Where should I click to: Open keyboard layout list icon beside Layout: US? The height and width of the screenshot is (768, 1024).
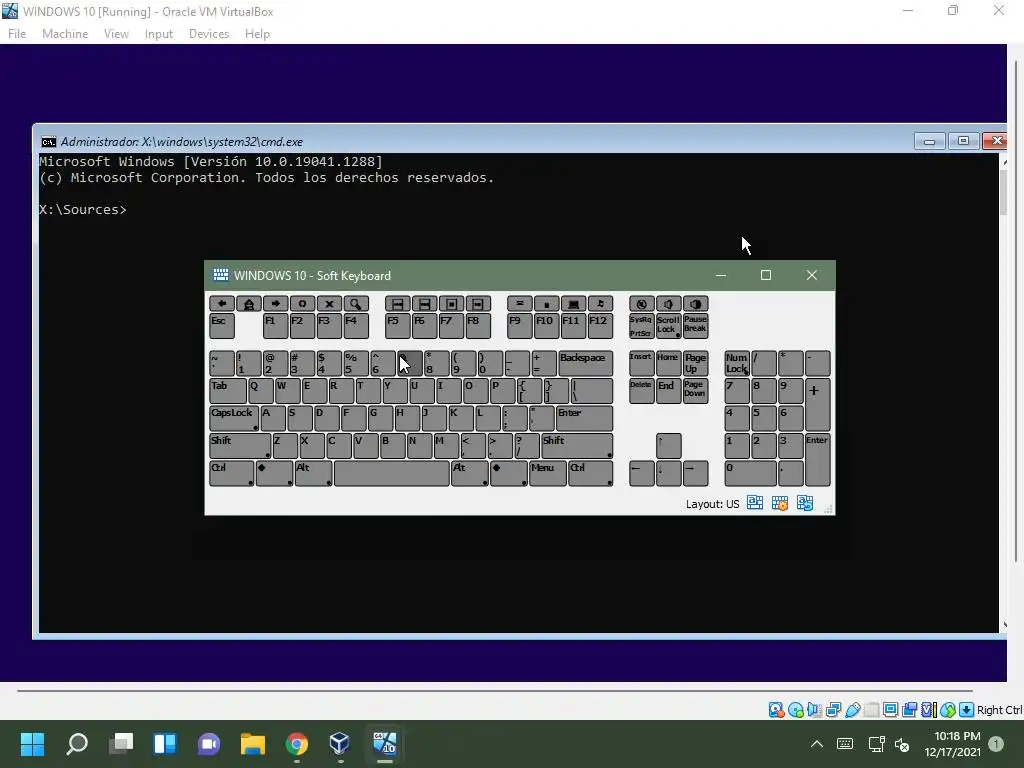(755, 503)
